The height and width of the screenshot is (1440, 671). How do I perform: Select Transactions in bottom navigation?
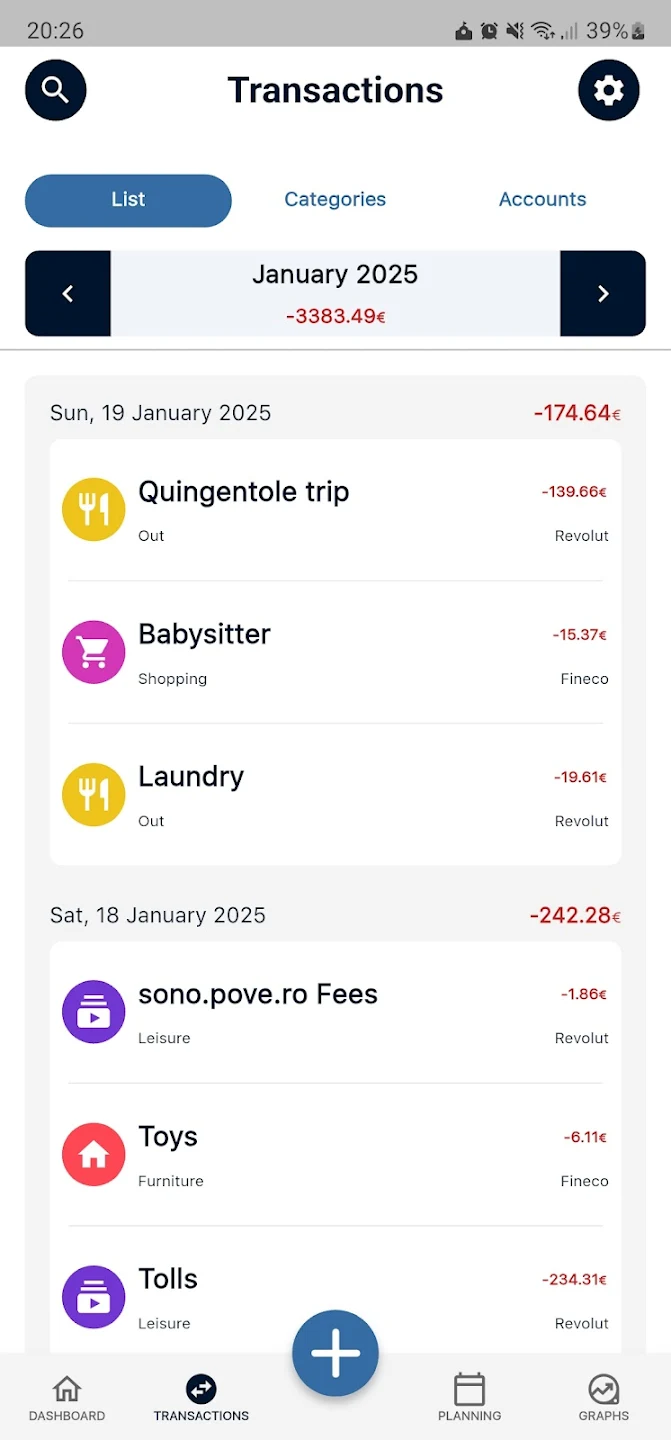201,1398
